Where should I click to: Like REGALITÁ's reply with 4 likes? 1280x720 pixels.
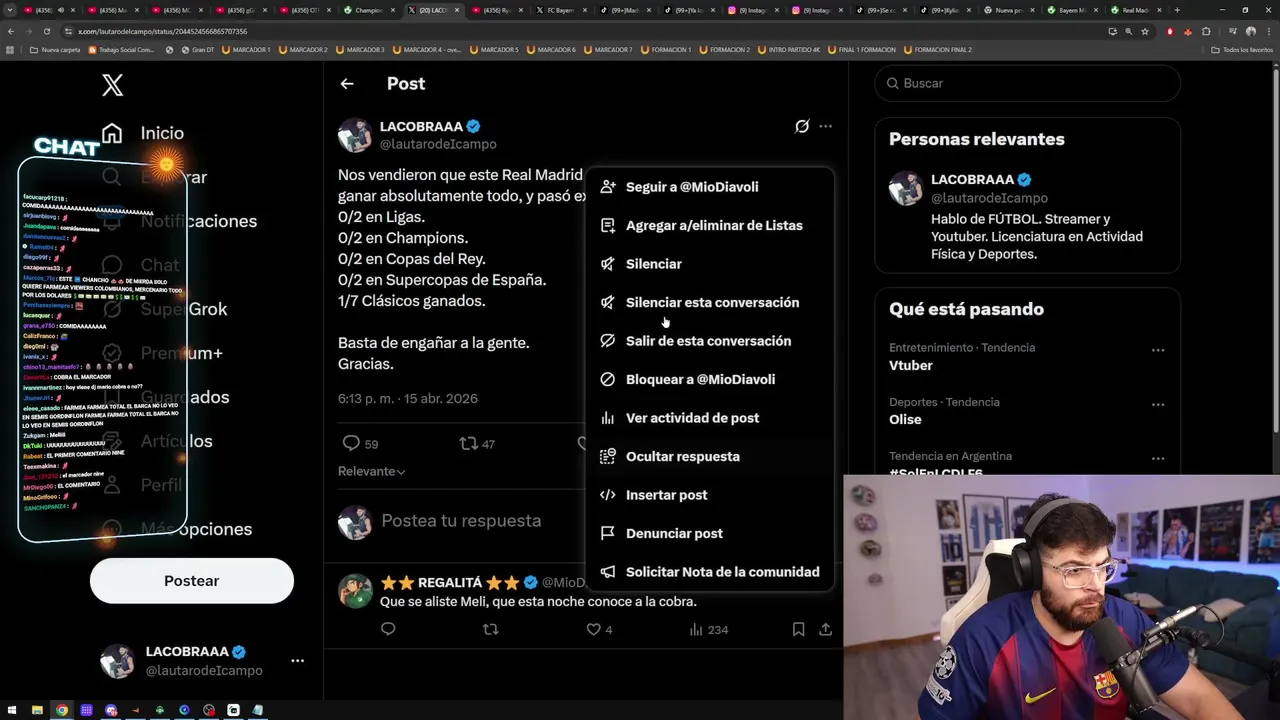594,629
